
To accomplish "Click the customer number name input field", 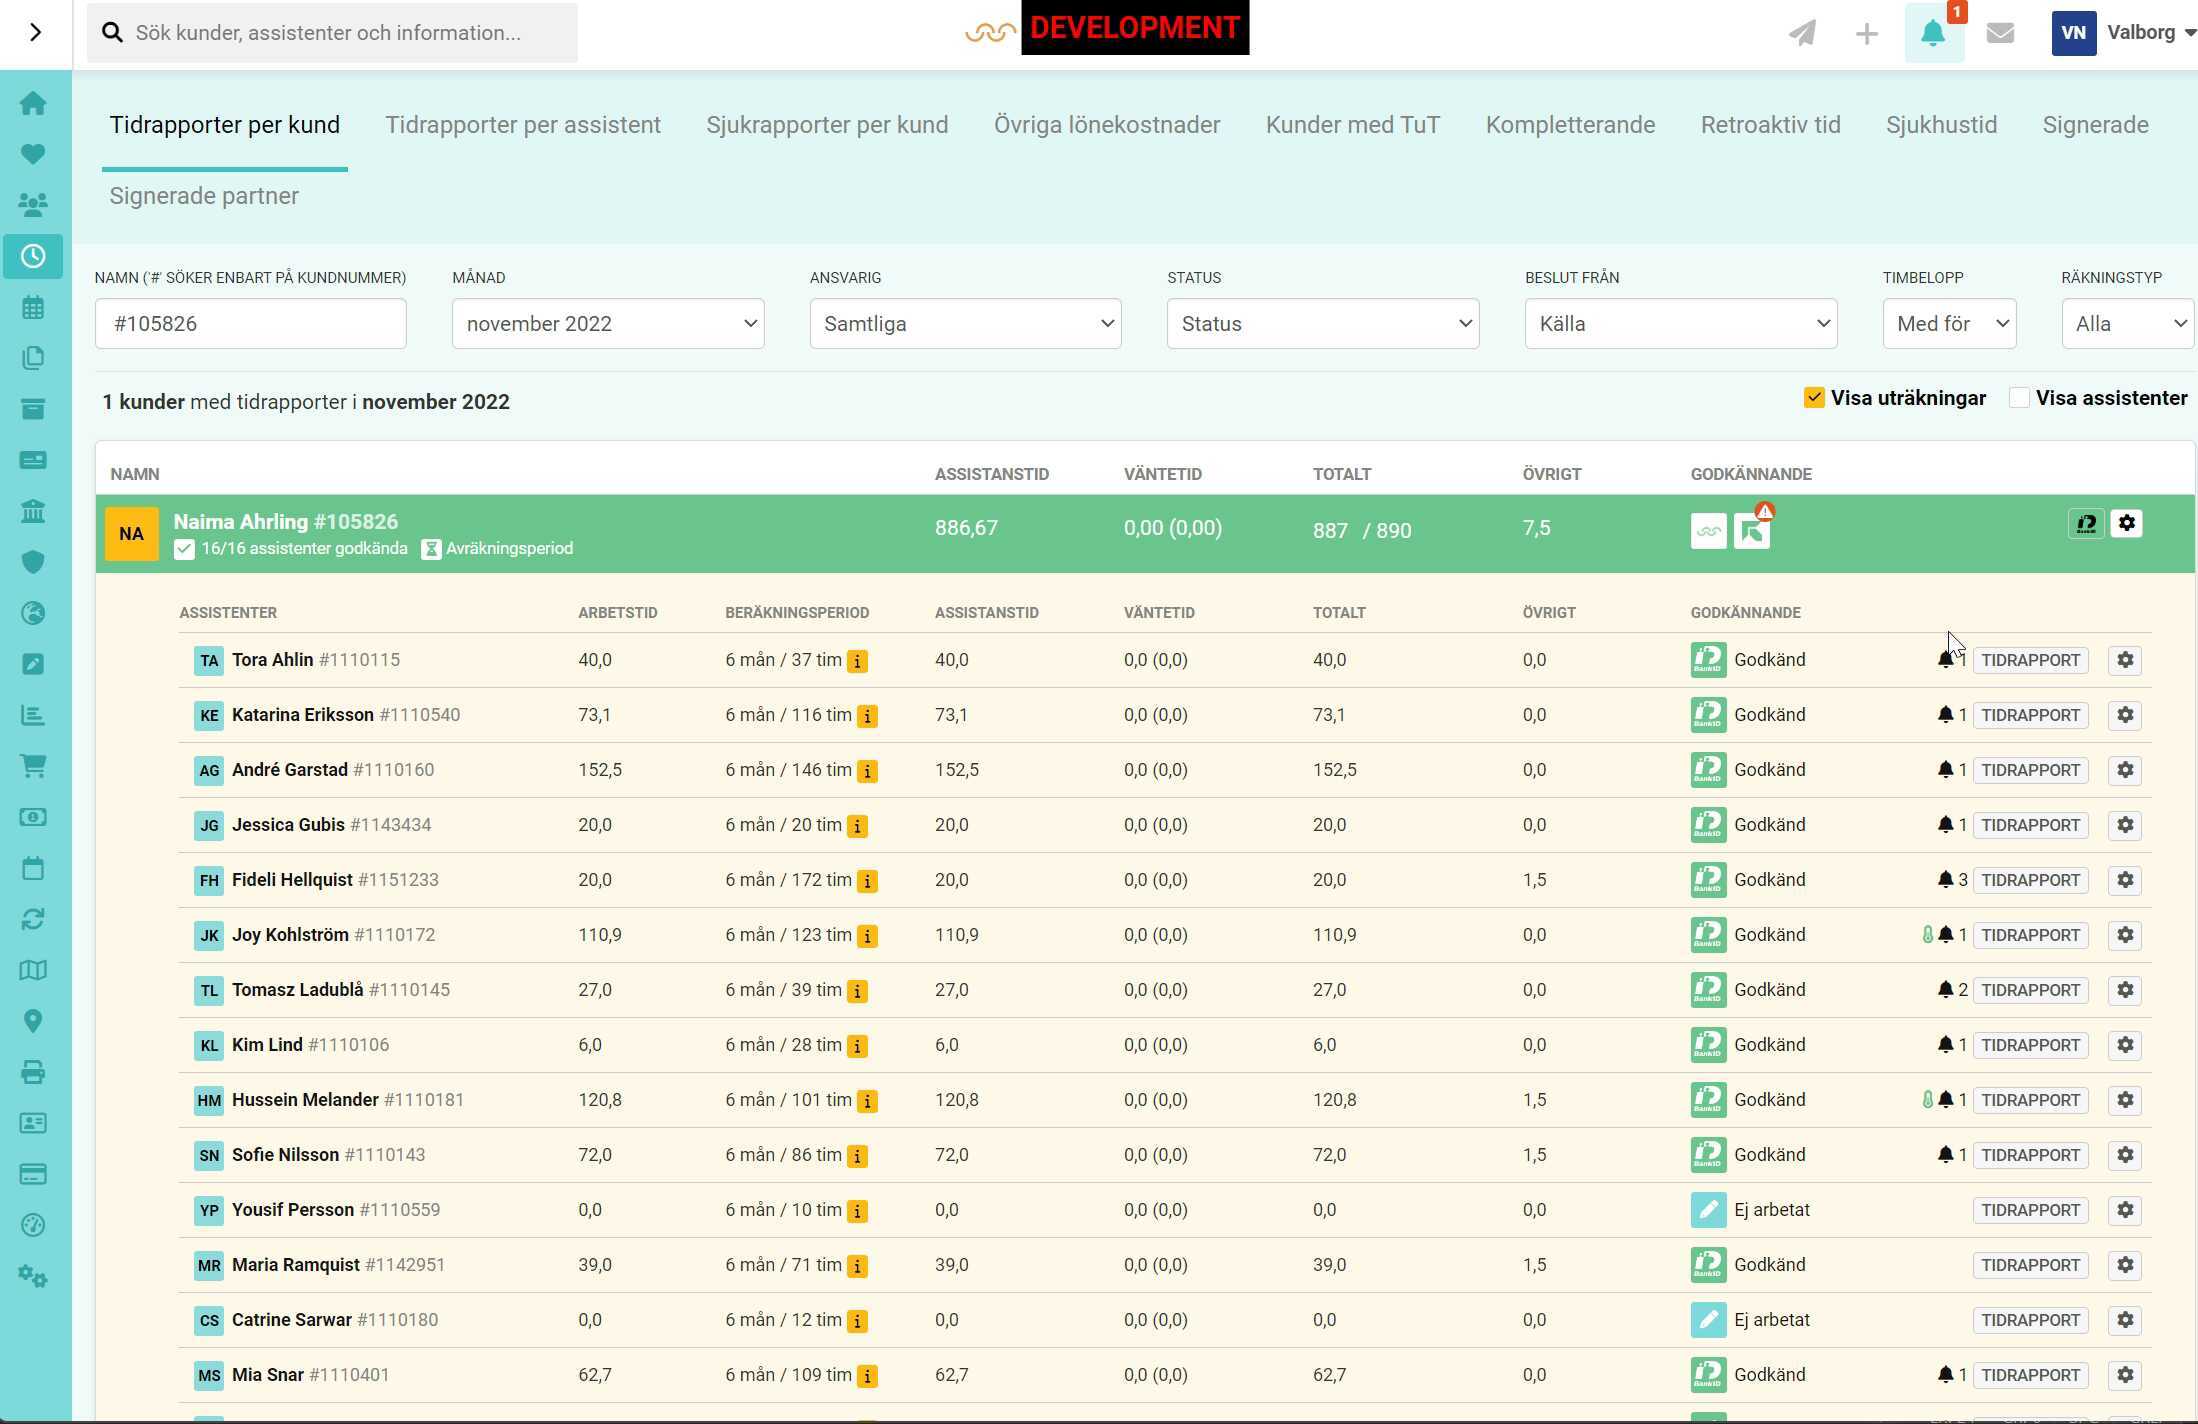I will (250, 323).
